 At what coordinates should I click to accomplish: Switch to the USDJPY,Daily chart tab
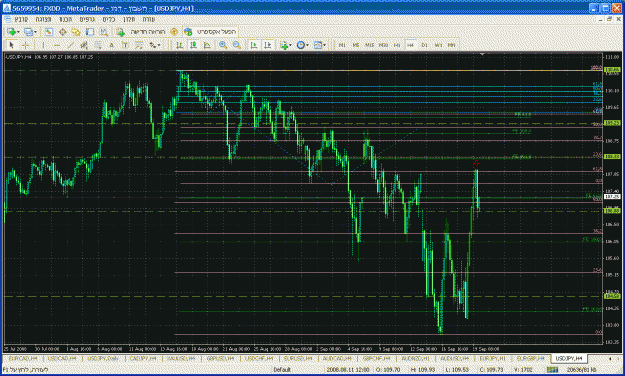coord(103,358)
